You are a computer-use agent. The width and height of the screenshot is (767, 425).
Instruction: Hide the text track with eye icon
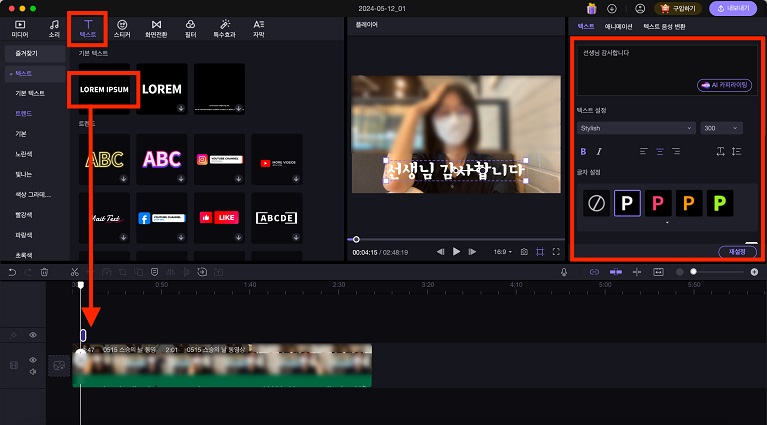(x=32, y=335)
